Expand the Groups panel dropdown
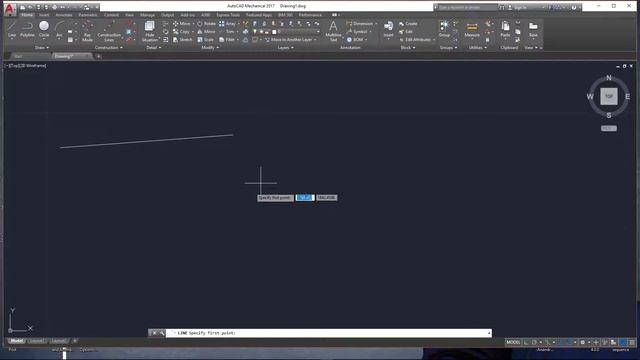640x360 pixels. [448, 48]
